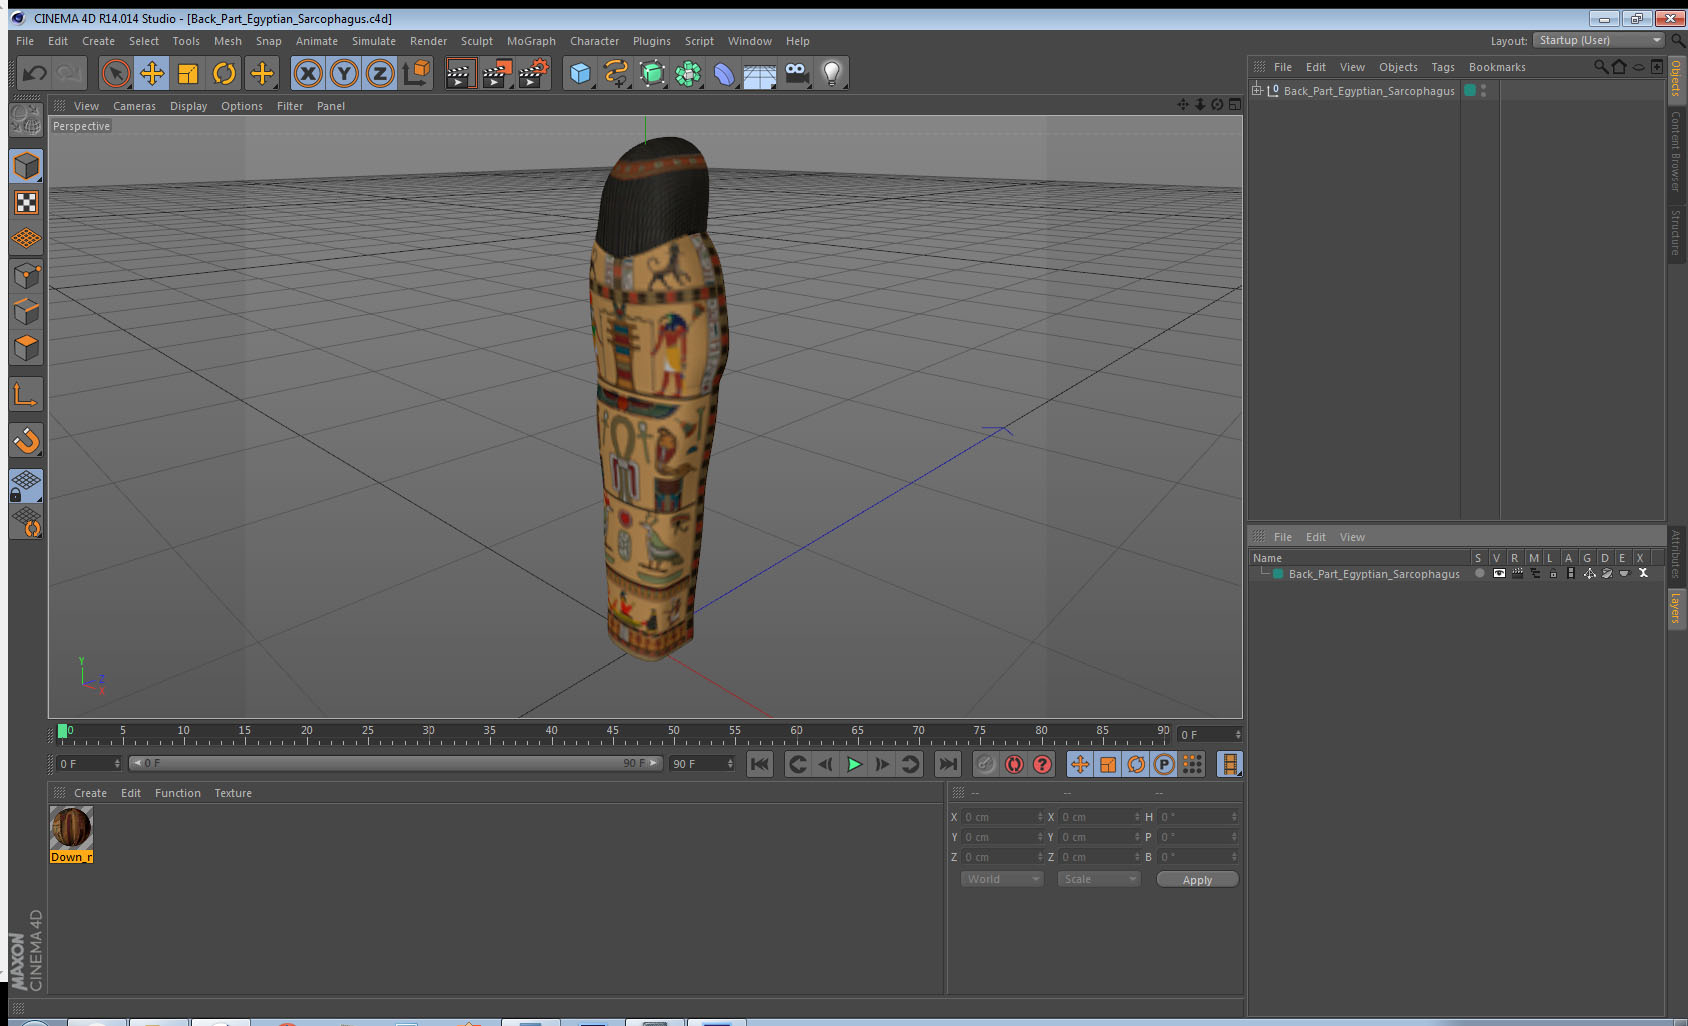Toggle layer lock icon
The height and width of the screenshot is (1026, 1688).
coord(1553,573)
